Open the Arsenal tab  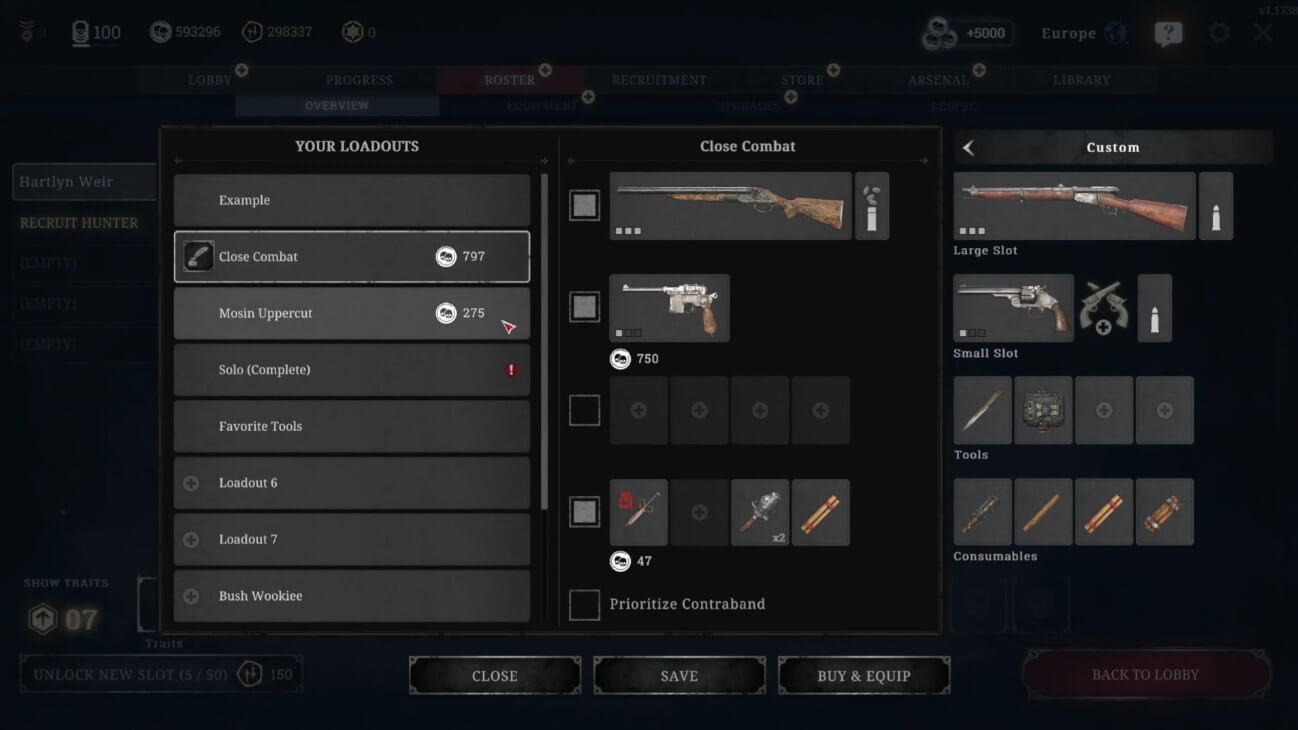938,80
